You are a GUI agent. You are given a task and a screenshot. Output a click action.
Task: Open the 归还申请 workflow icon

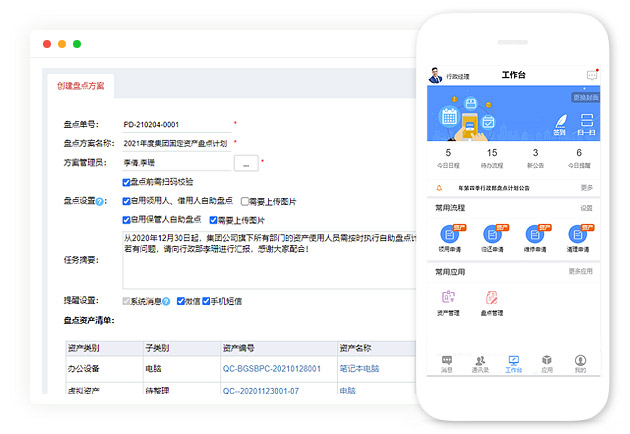492,234
